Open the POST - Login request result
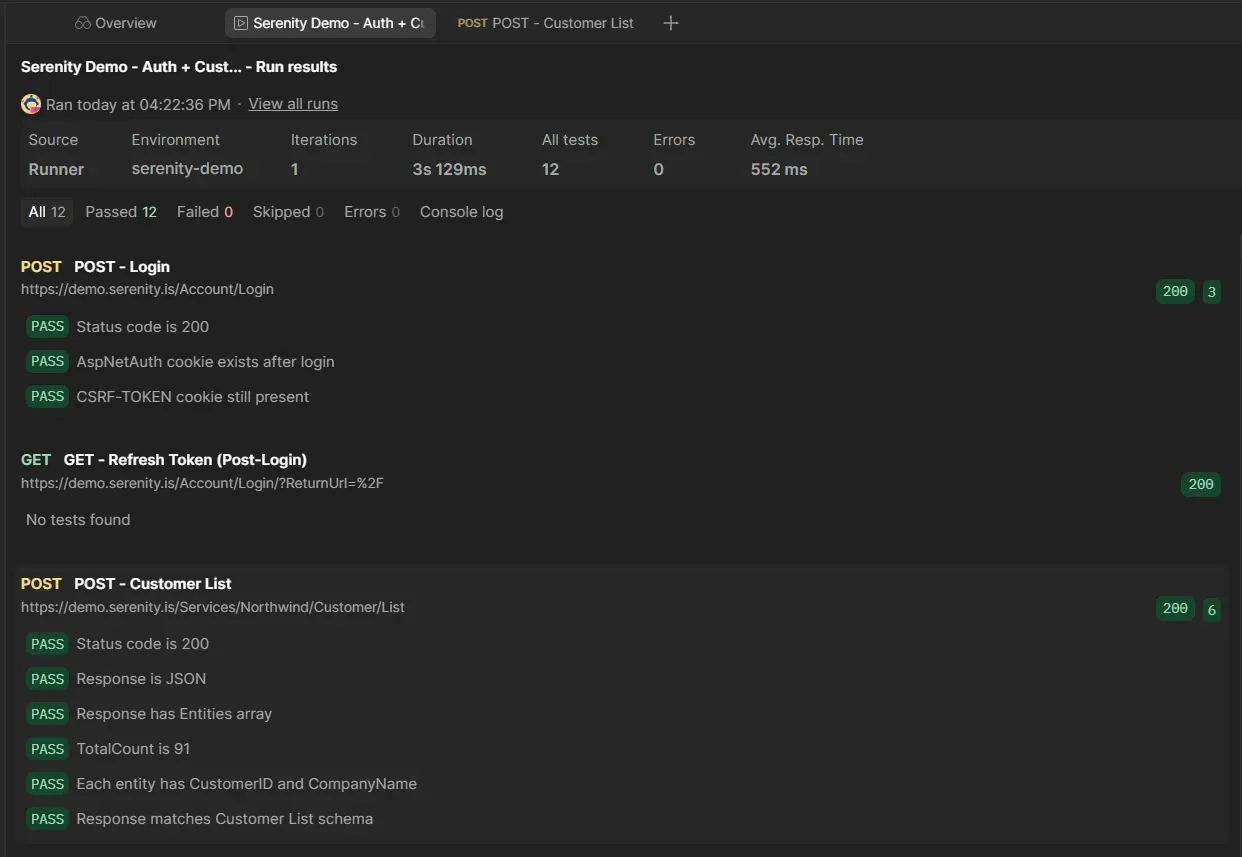Viewport: 1242px width, 857px height. click(122, 267)
